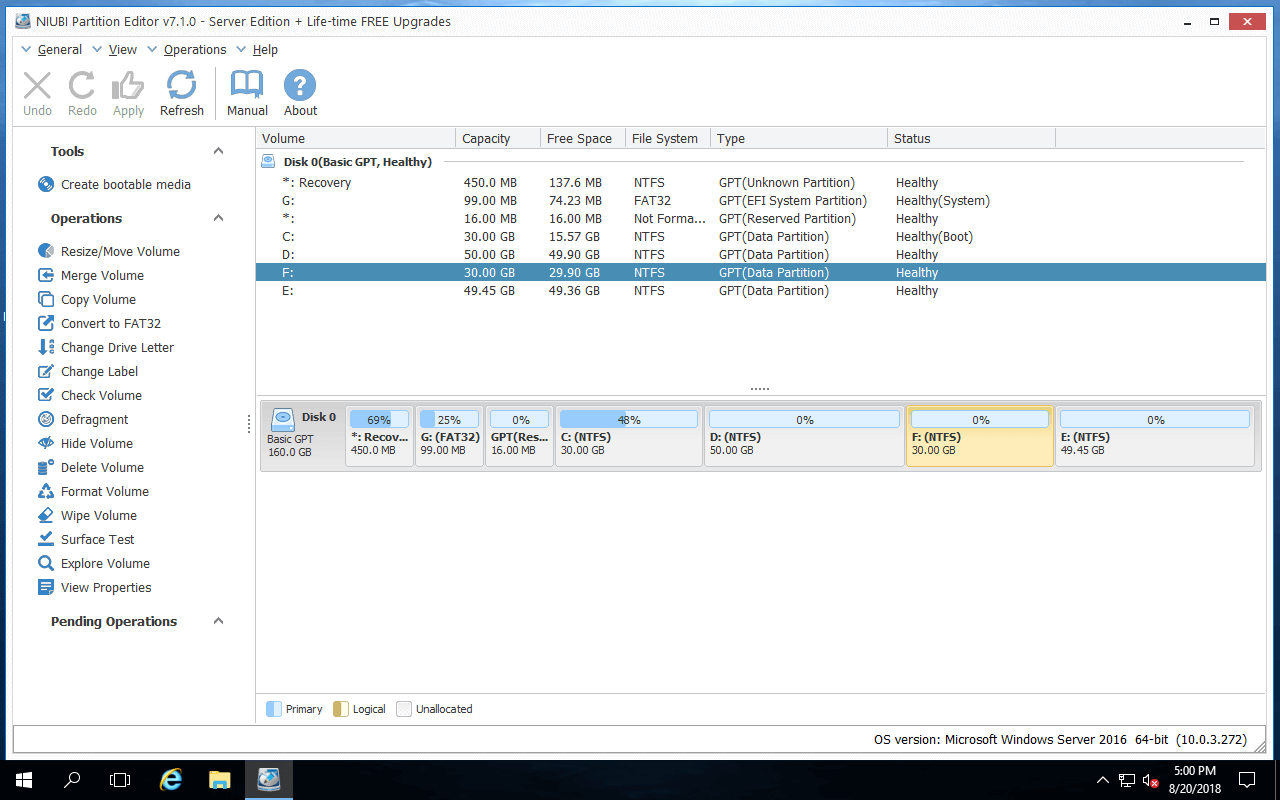1280x800 pixels.
Task: Sort by the Volume column header
Action: pyautogui.click(x=356, y=138)
